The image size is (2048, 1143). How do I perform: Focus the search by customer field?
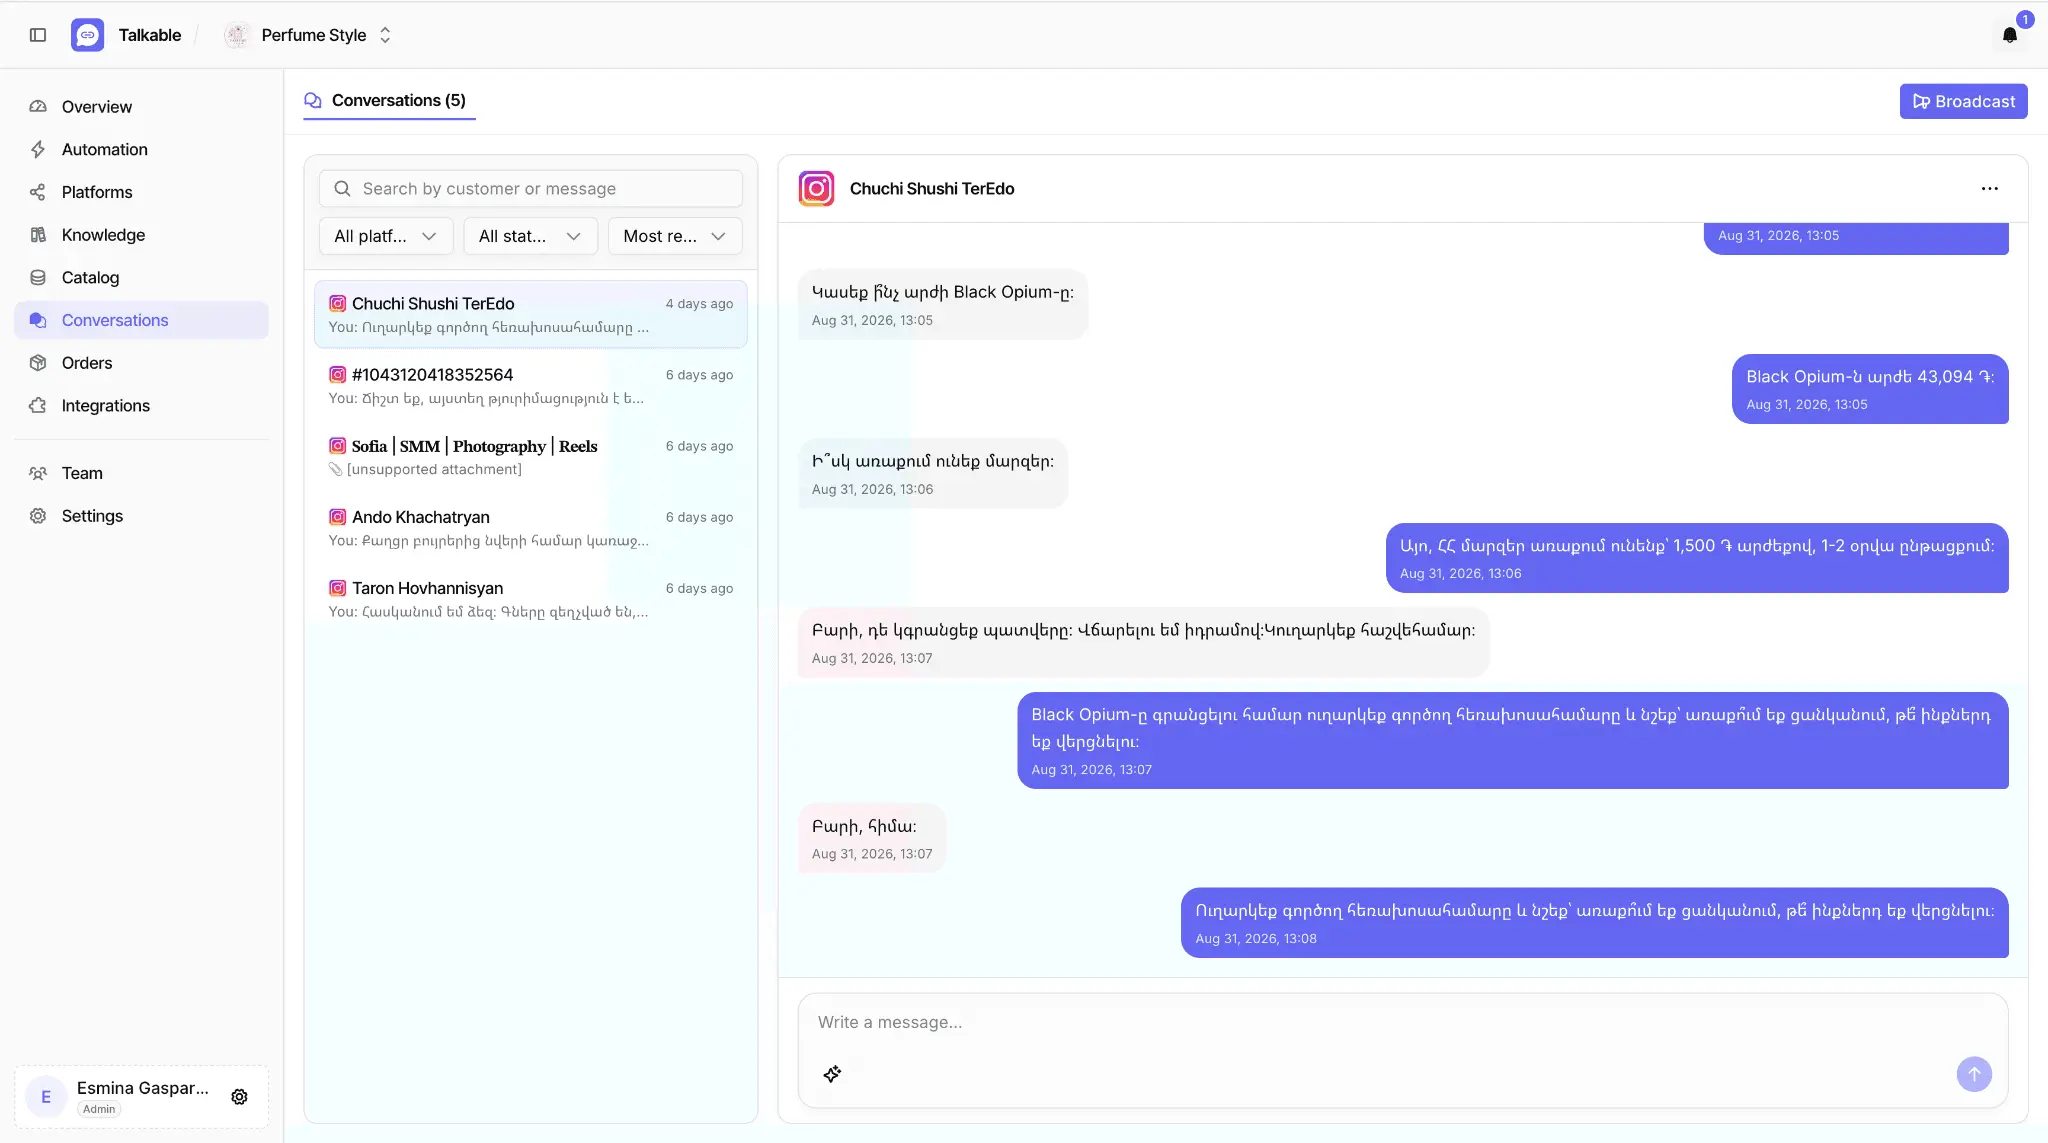pos(531,188)
